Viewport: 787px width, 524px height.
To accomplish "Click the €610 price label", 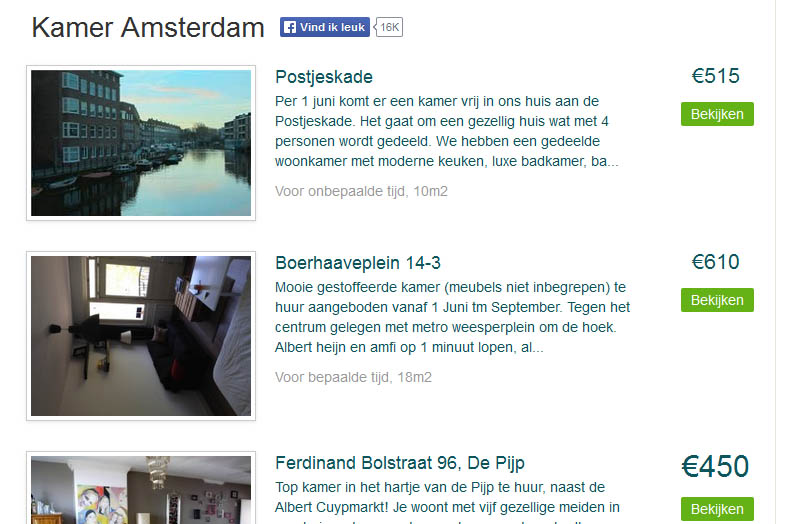I will (716, 261).
